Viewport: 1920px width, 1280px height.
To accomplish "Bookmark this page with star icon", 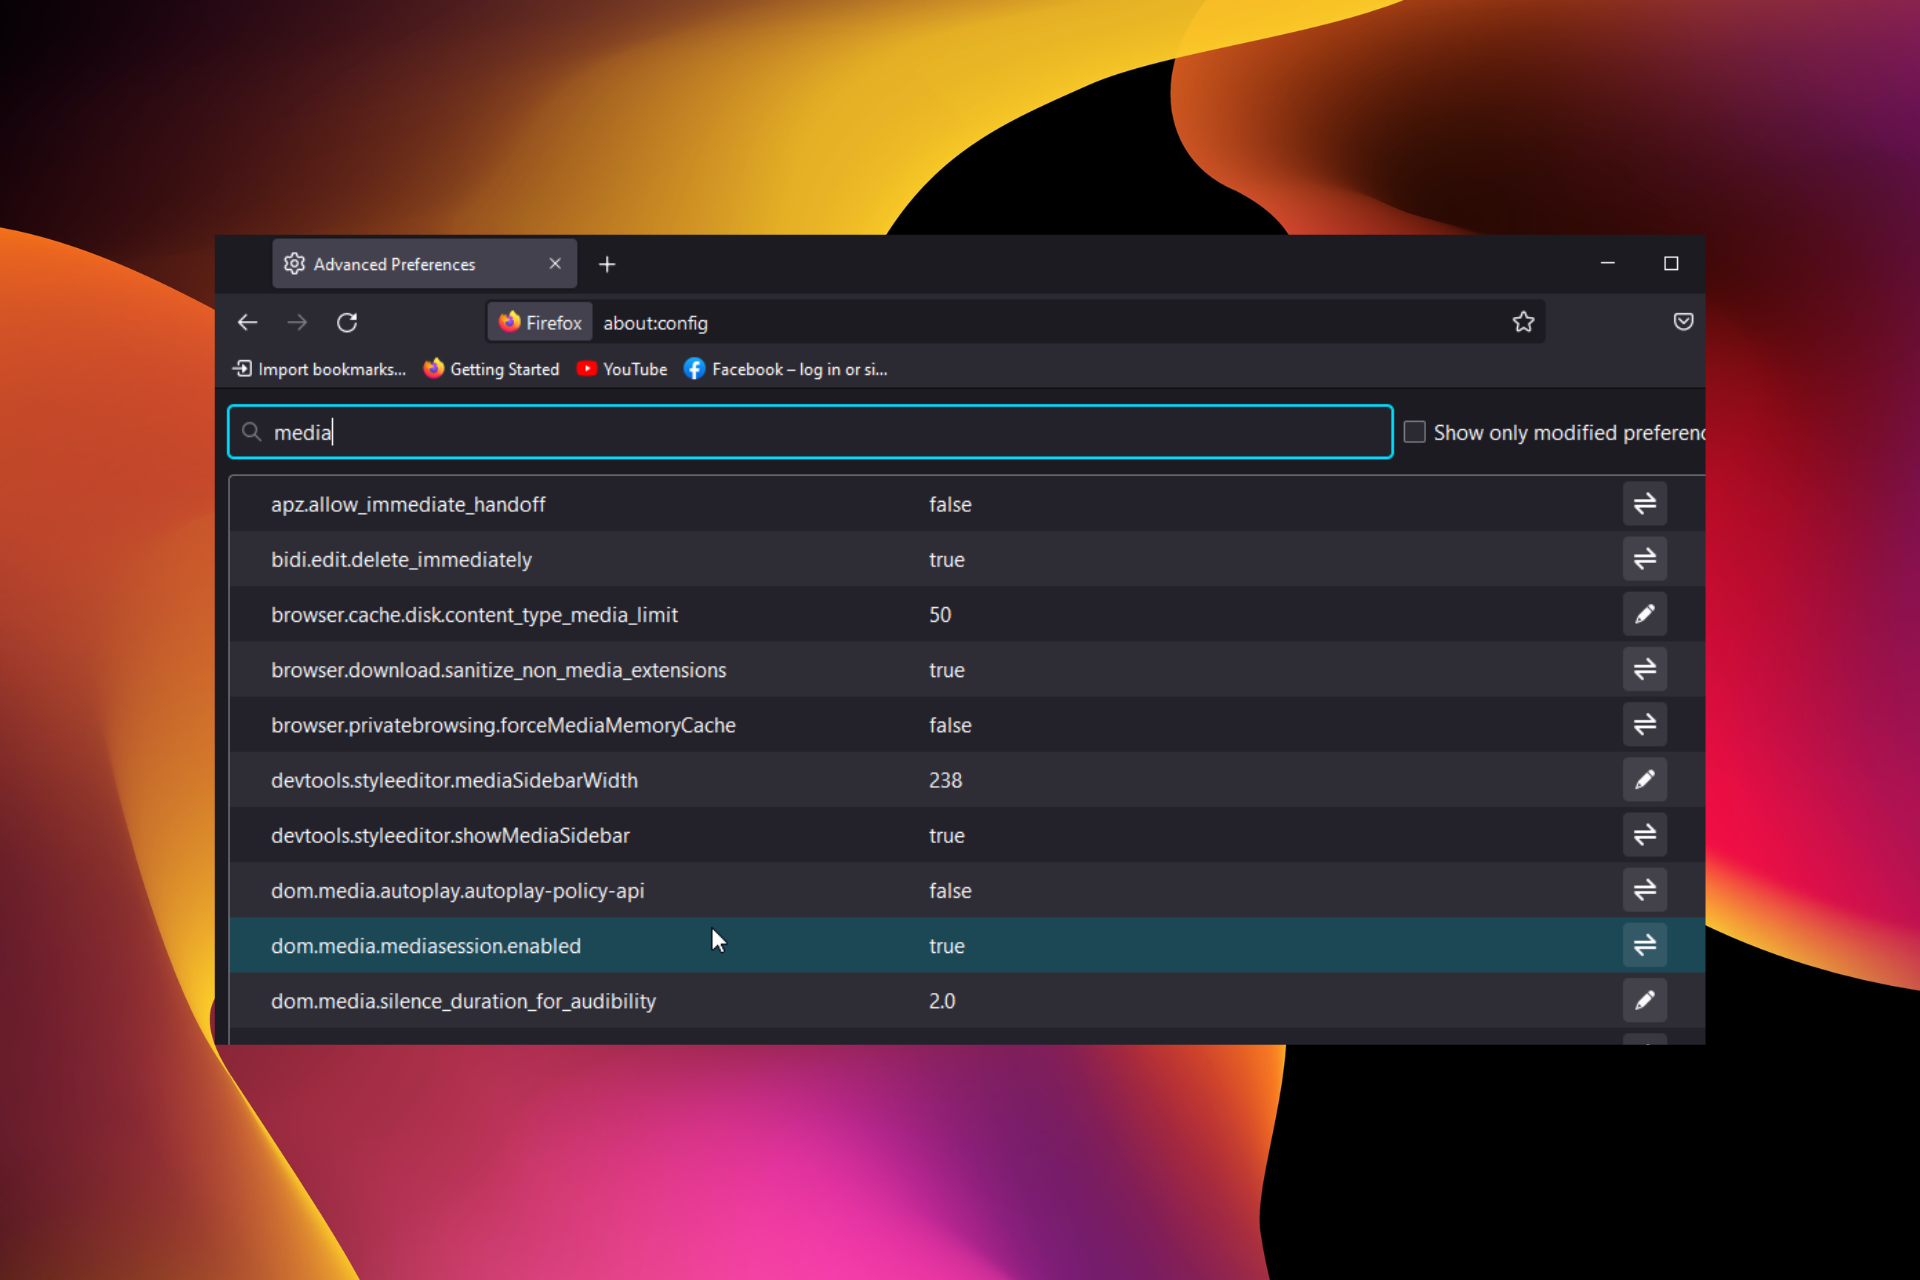I will pyautogui.click(x=1523, y=322).
